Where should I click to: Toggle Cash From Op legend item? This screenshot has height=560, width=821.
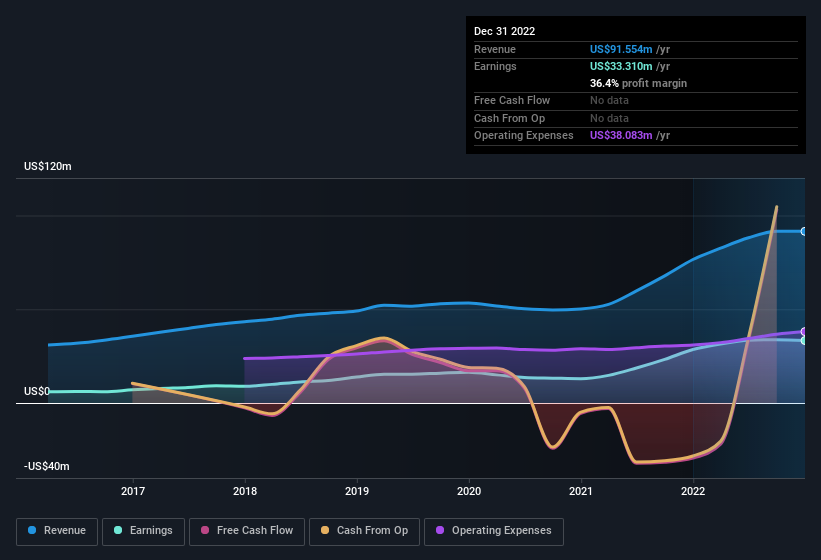(364, 530)
